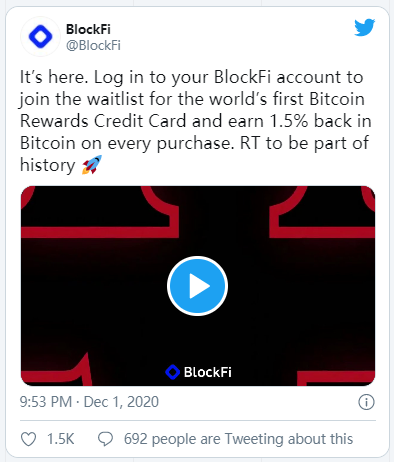Visit the @BlockFi handle link
The width and height of the screenshot is (394, 462).
pos(93,45)
